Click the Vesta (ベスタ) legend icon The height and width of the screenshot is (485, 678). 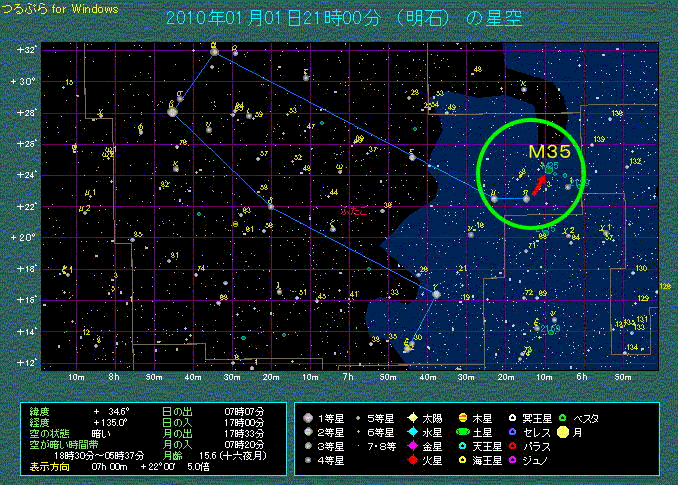pyautogui.click(x=562, y=417)
